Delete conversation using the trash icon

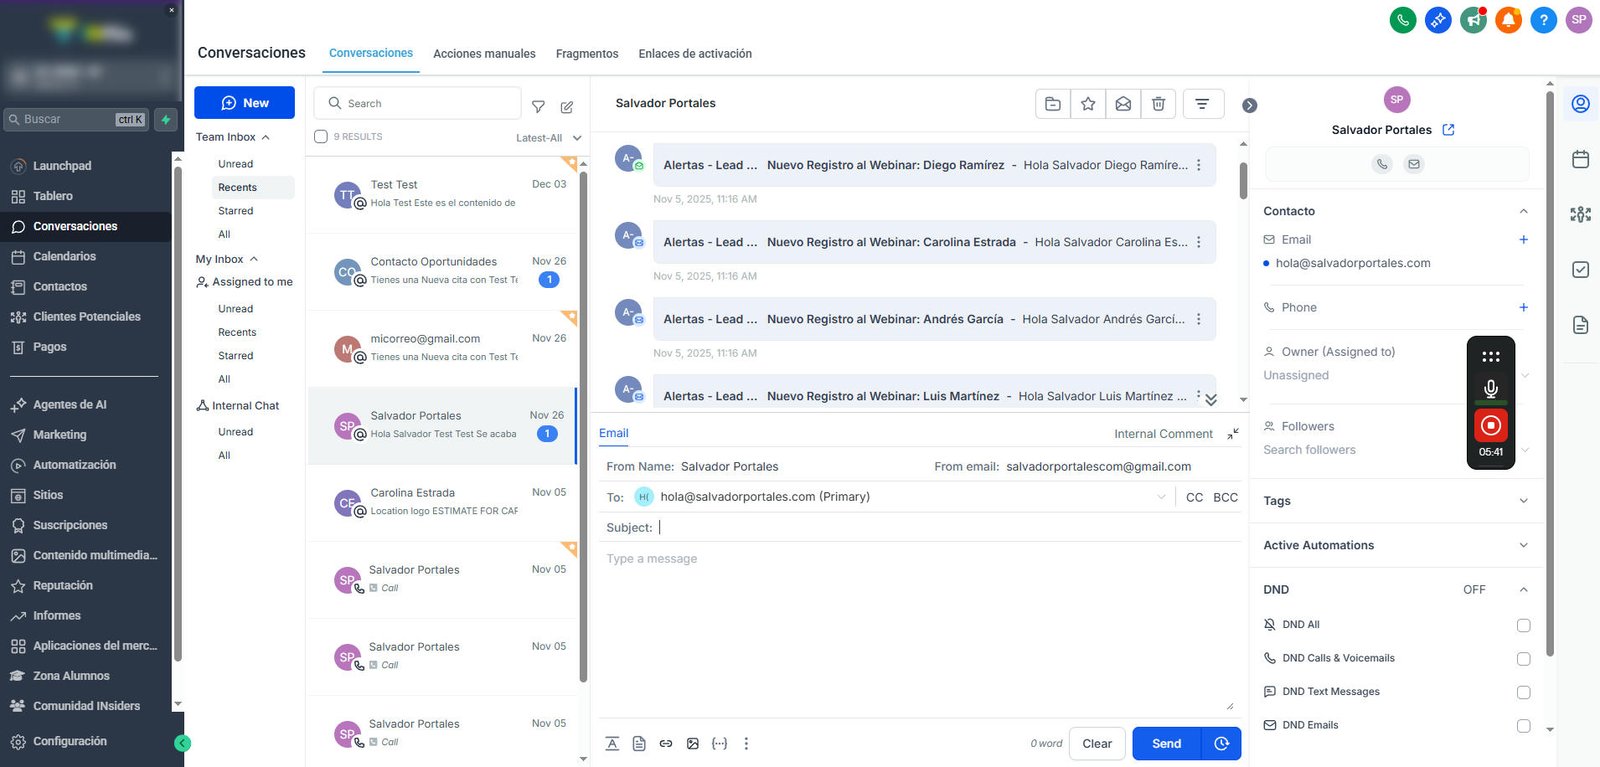tap(1158, 103)
